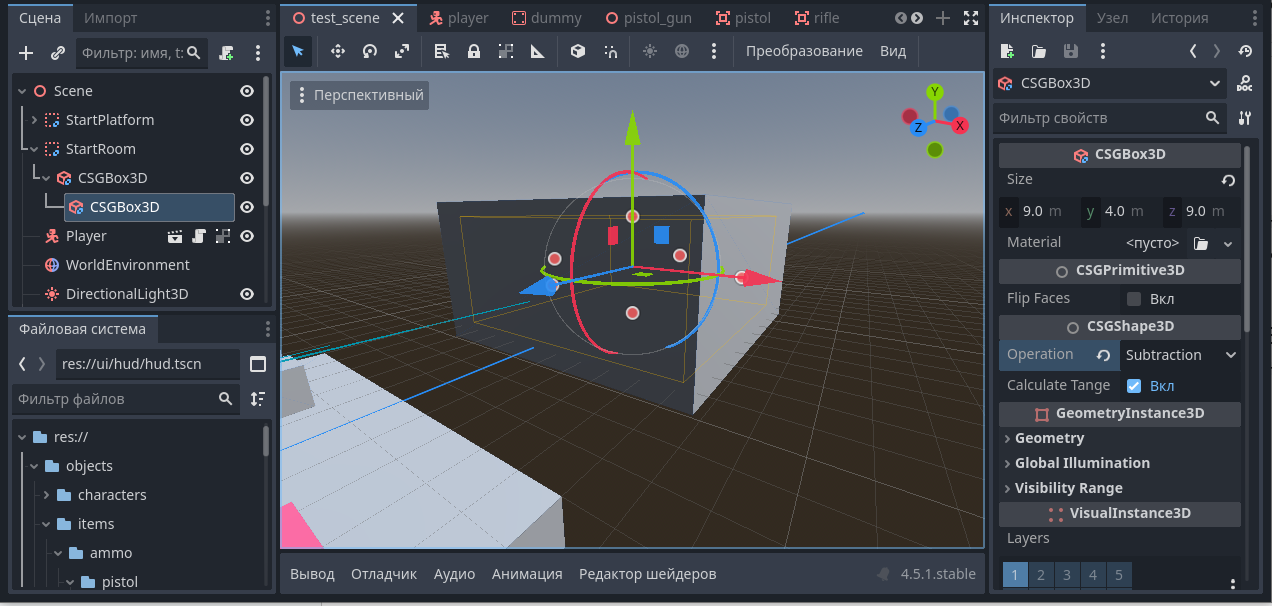The image size is (1272, 606).
Task: Click the Перспективный viewport menu button
Action: click(x=360, y=95)
